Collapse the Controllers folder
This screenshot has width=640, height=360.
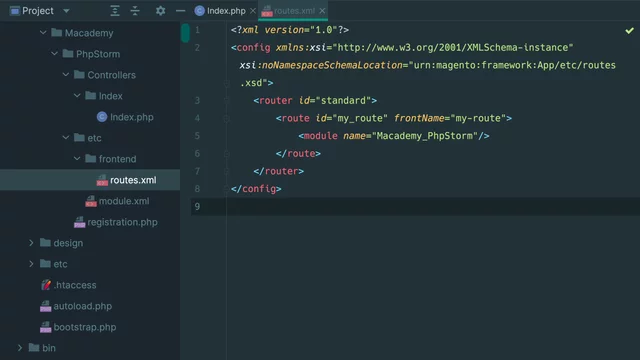(66, 74)
